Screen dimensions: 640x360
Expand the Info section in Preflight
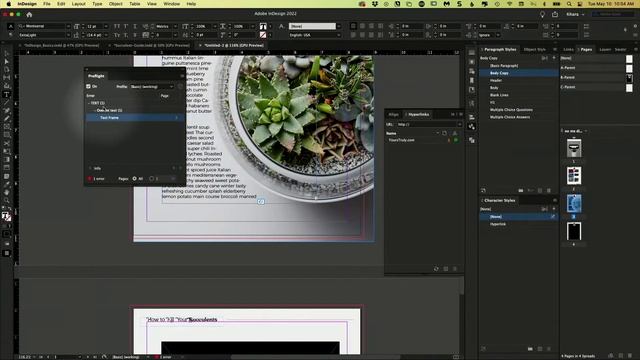coord(90,168)
